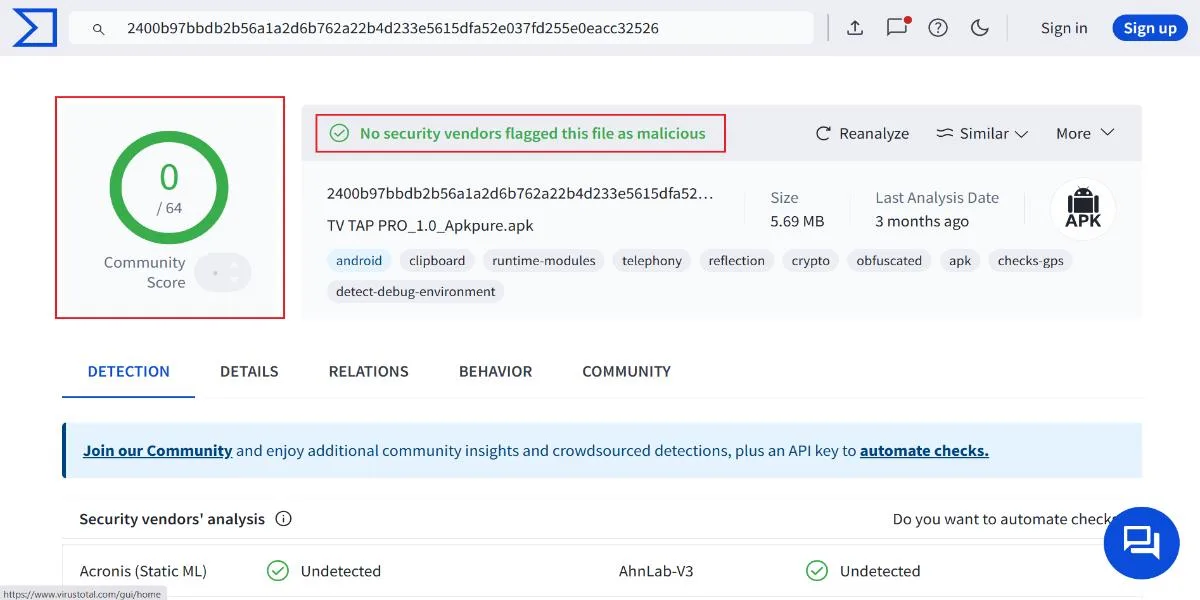
Task: Select the crypto tag
Action: [811, 261]
